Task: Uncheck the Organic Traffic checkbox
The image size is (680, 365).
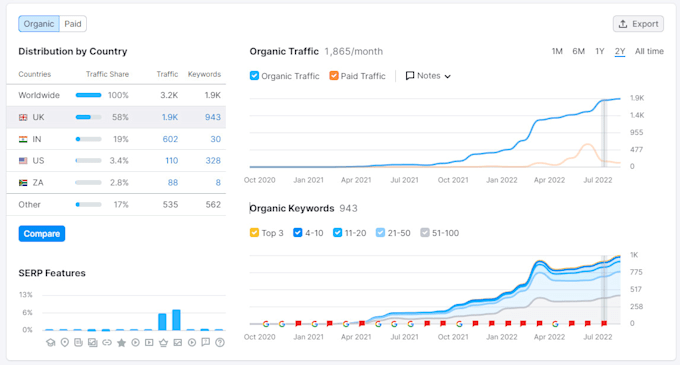Action: pyautogui.click(x=254, y=76)
